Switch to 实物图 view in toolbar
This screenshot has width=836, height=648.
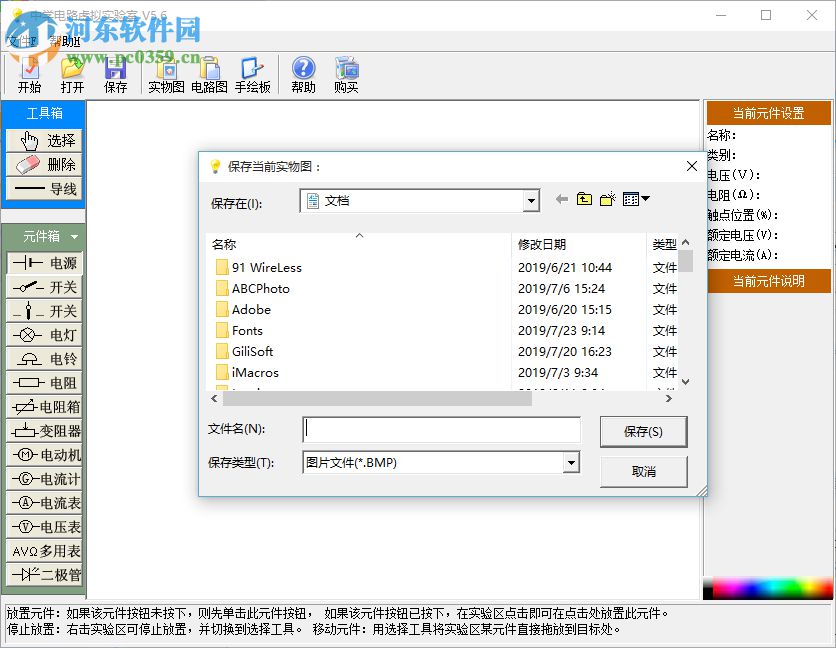click(166, 76)
